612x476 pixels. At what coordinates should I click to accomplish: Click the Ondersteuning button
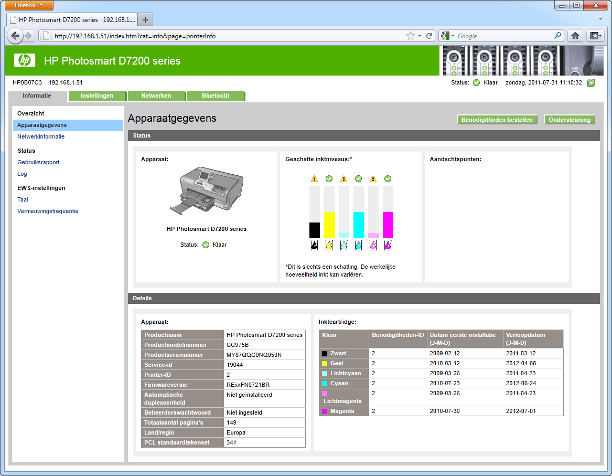568,119
